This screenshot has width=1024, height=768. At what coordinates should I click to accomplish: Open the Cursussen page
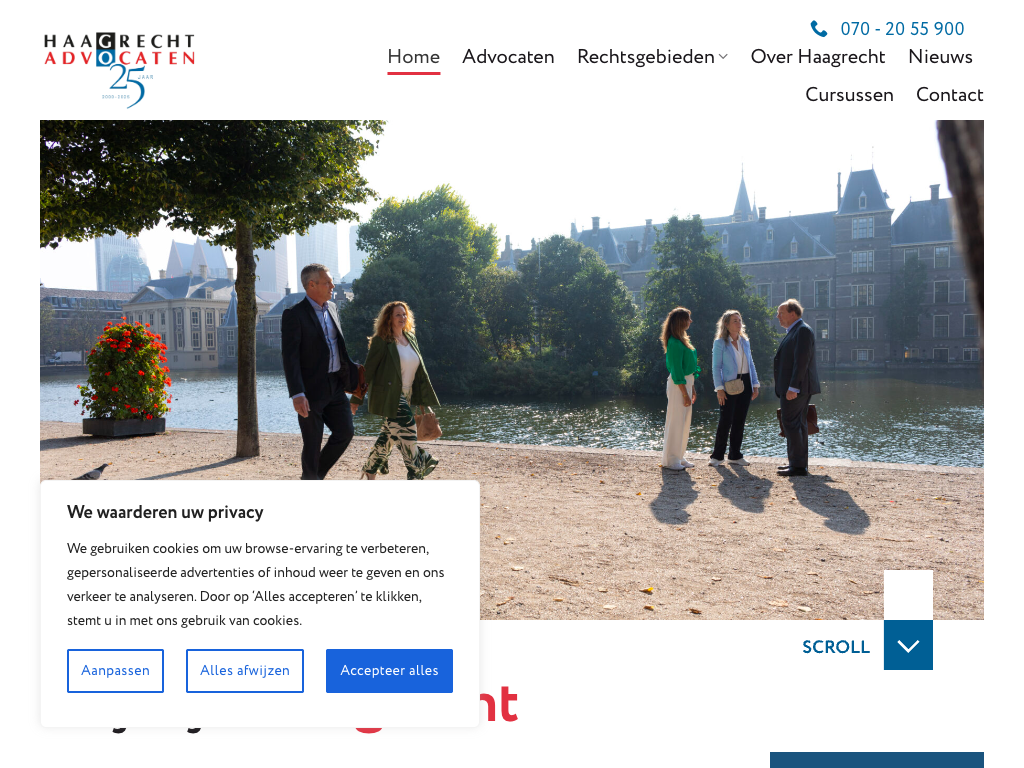tap(849, 95)
